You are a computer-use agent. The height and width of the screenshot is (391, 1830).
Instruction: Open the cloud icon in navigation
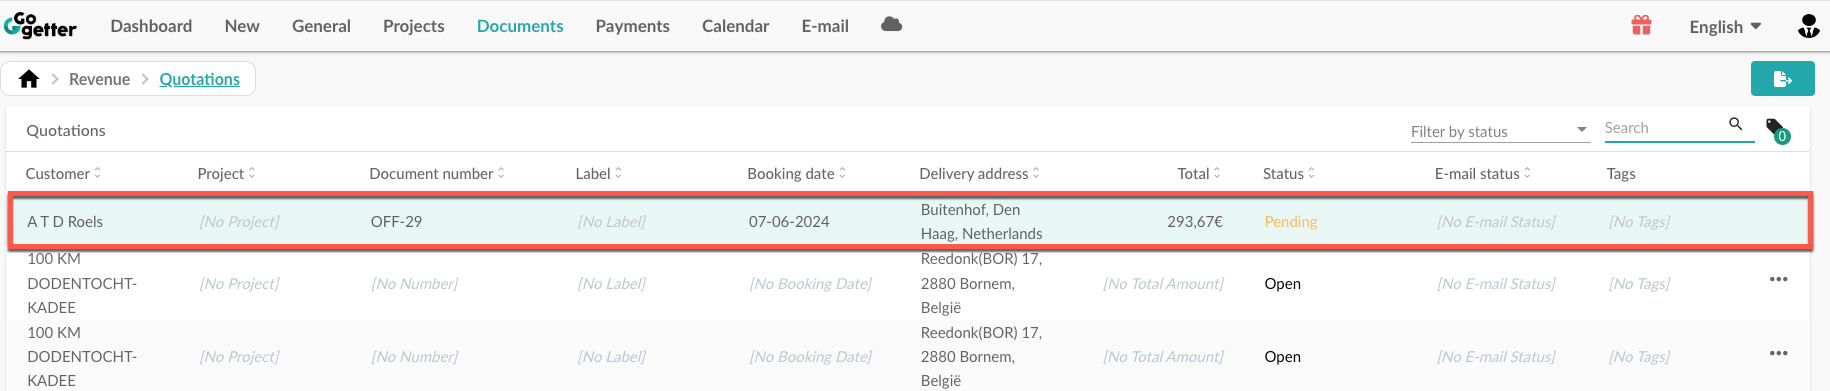click(892, 25)
